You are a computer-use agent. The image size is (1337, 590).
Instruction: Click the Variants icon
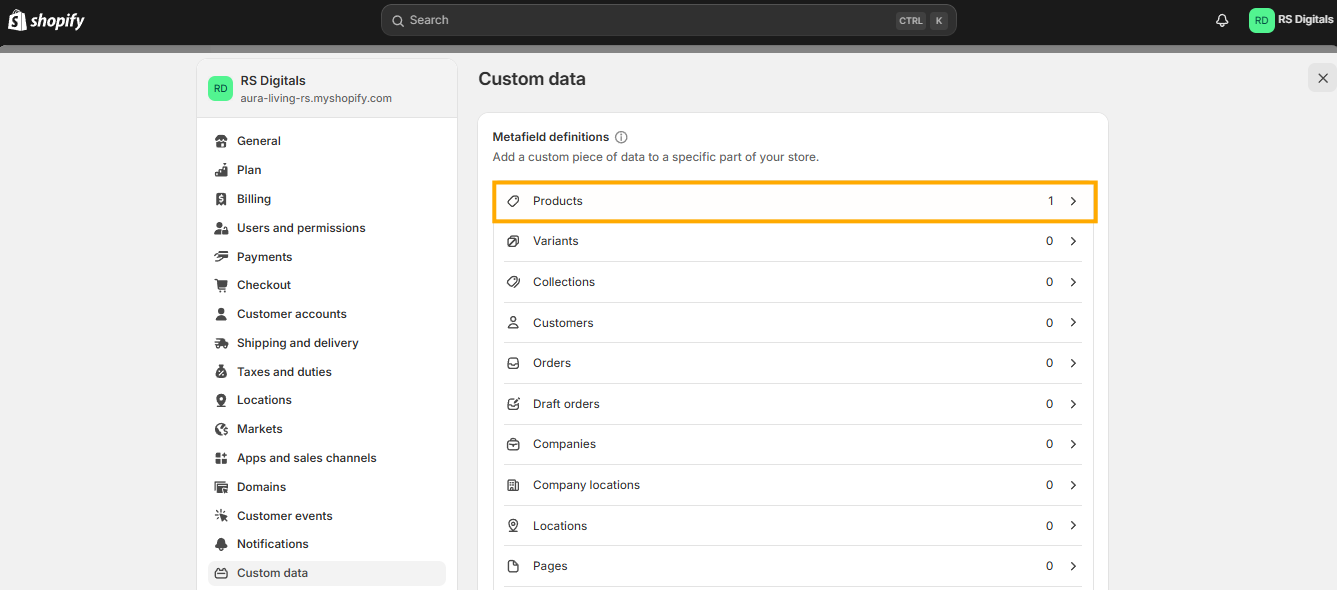pyautogui.click(x=513, y=241)
